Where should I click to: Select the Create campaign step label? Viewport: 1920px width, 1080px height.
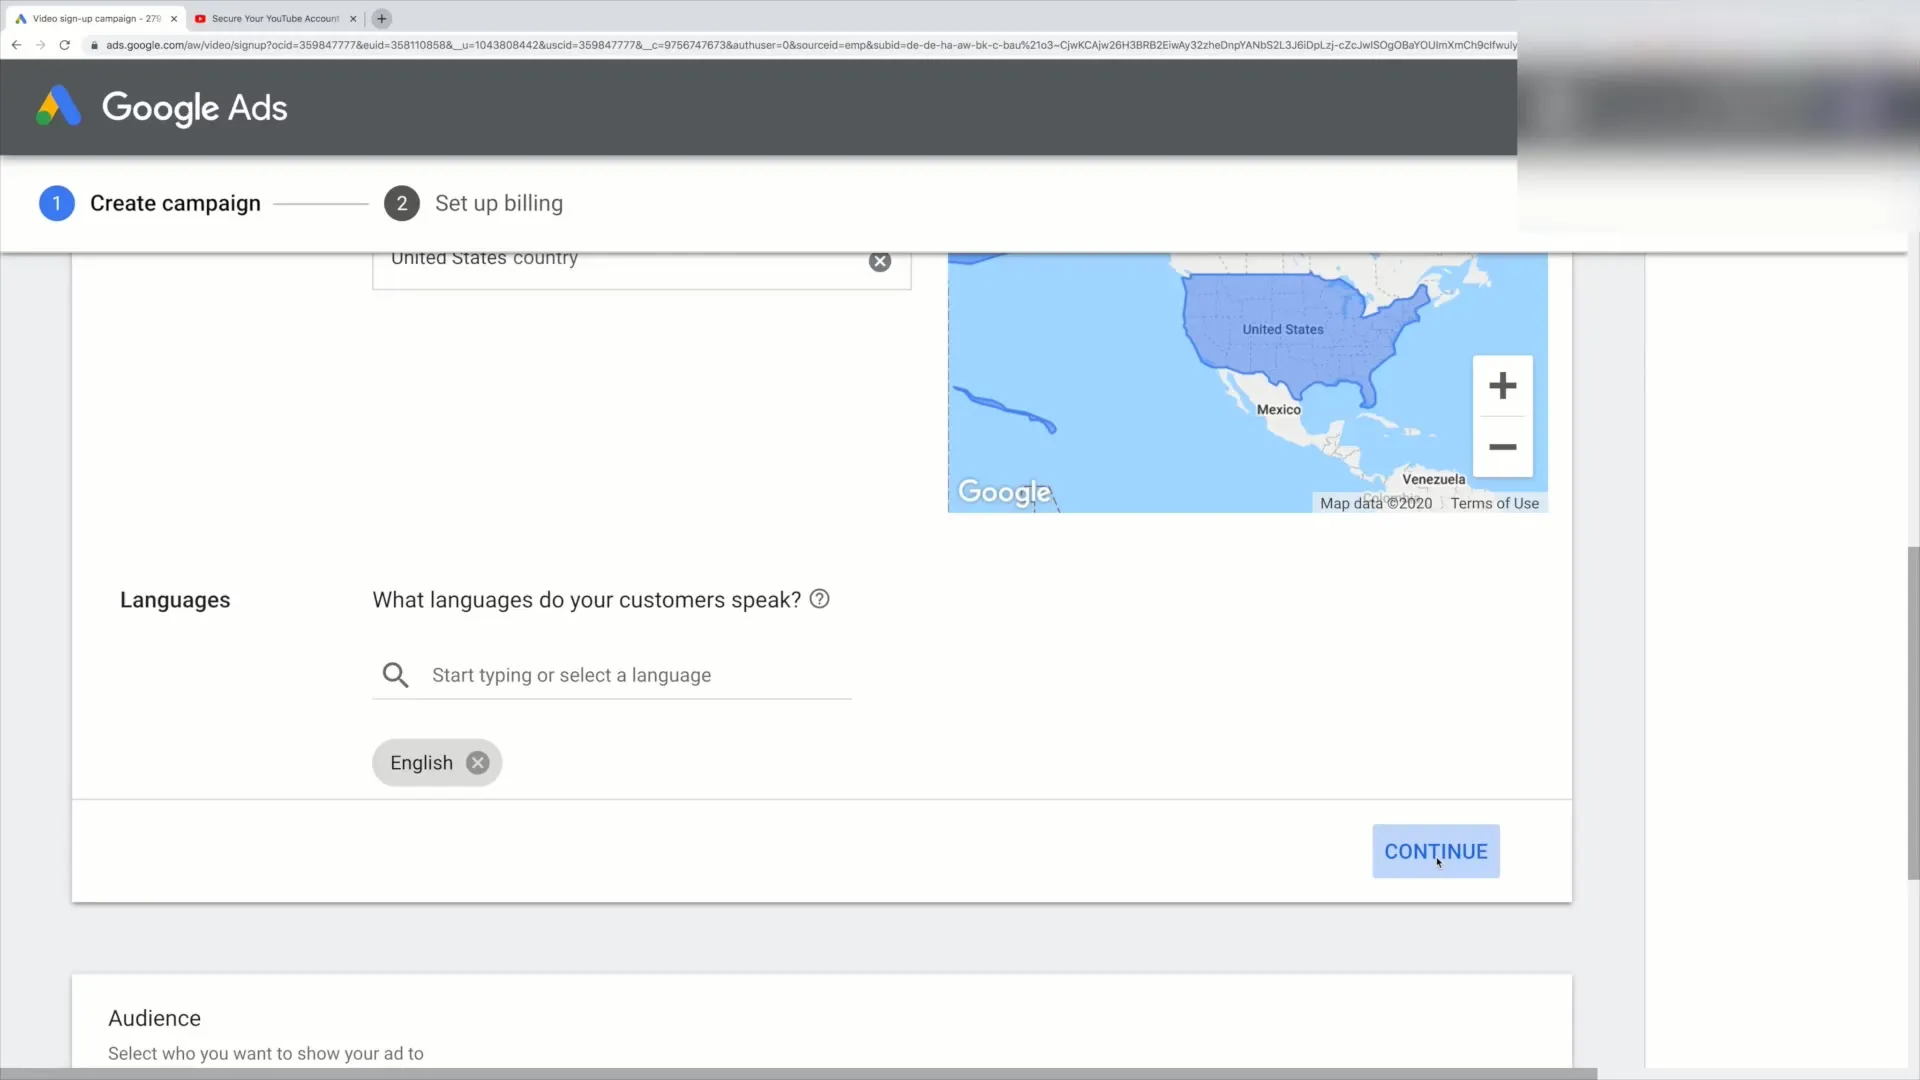(x=174, y=203)
